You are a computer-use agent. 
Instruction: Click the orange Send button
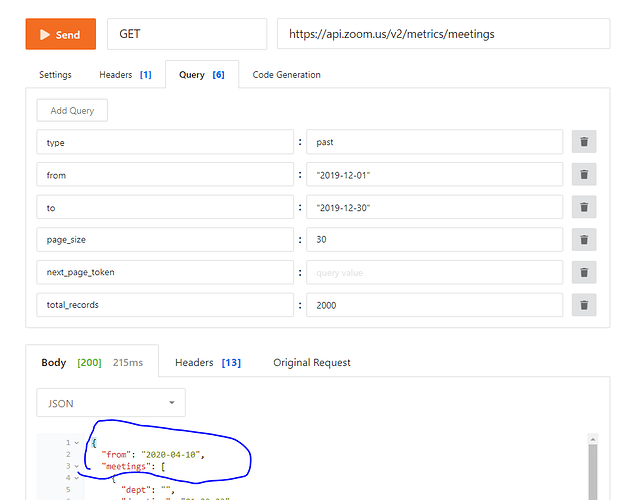pyautogui.click(x=60, y=34)
